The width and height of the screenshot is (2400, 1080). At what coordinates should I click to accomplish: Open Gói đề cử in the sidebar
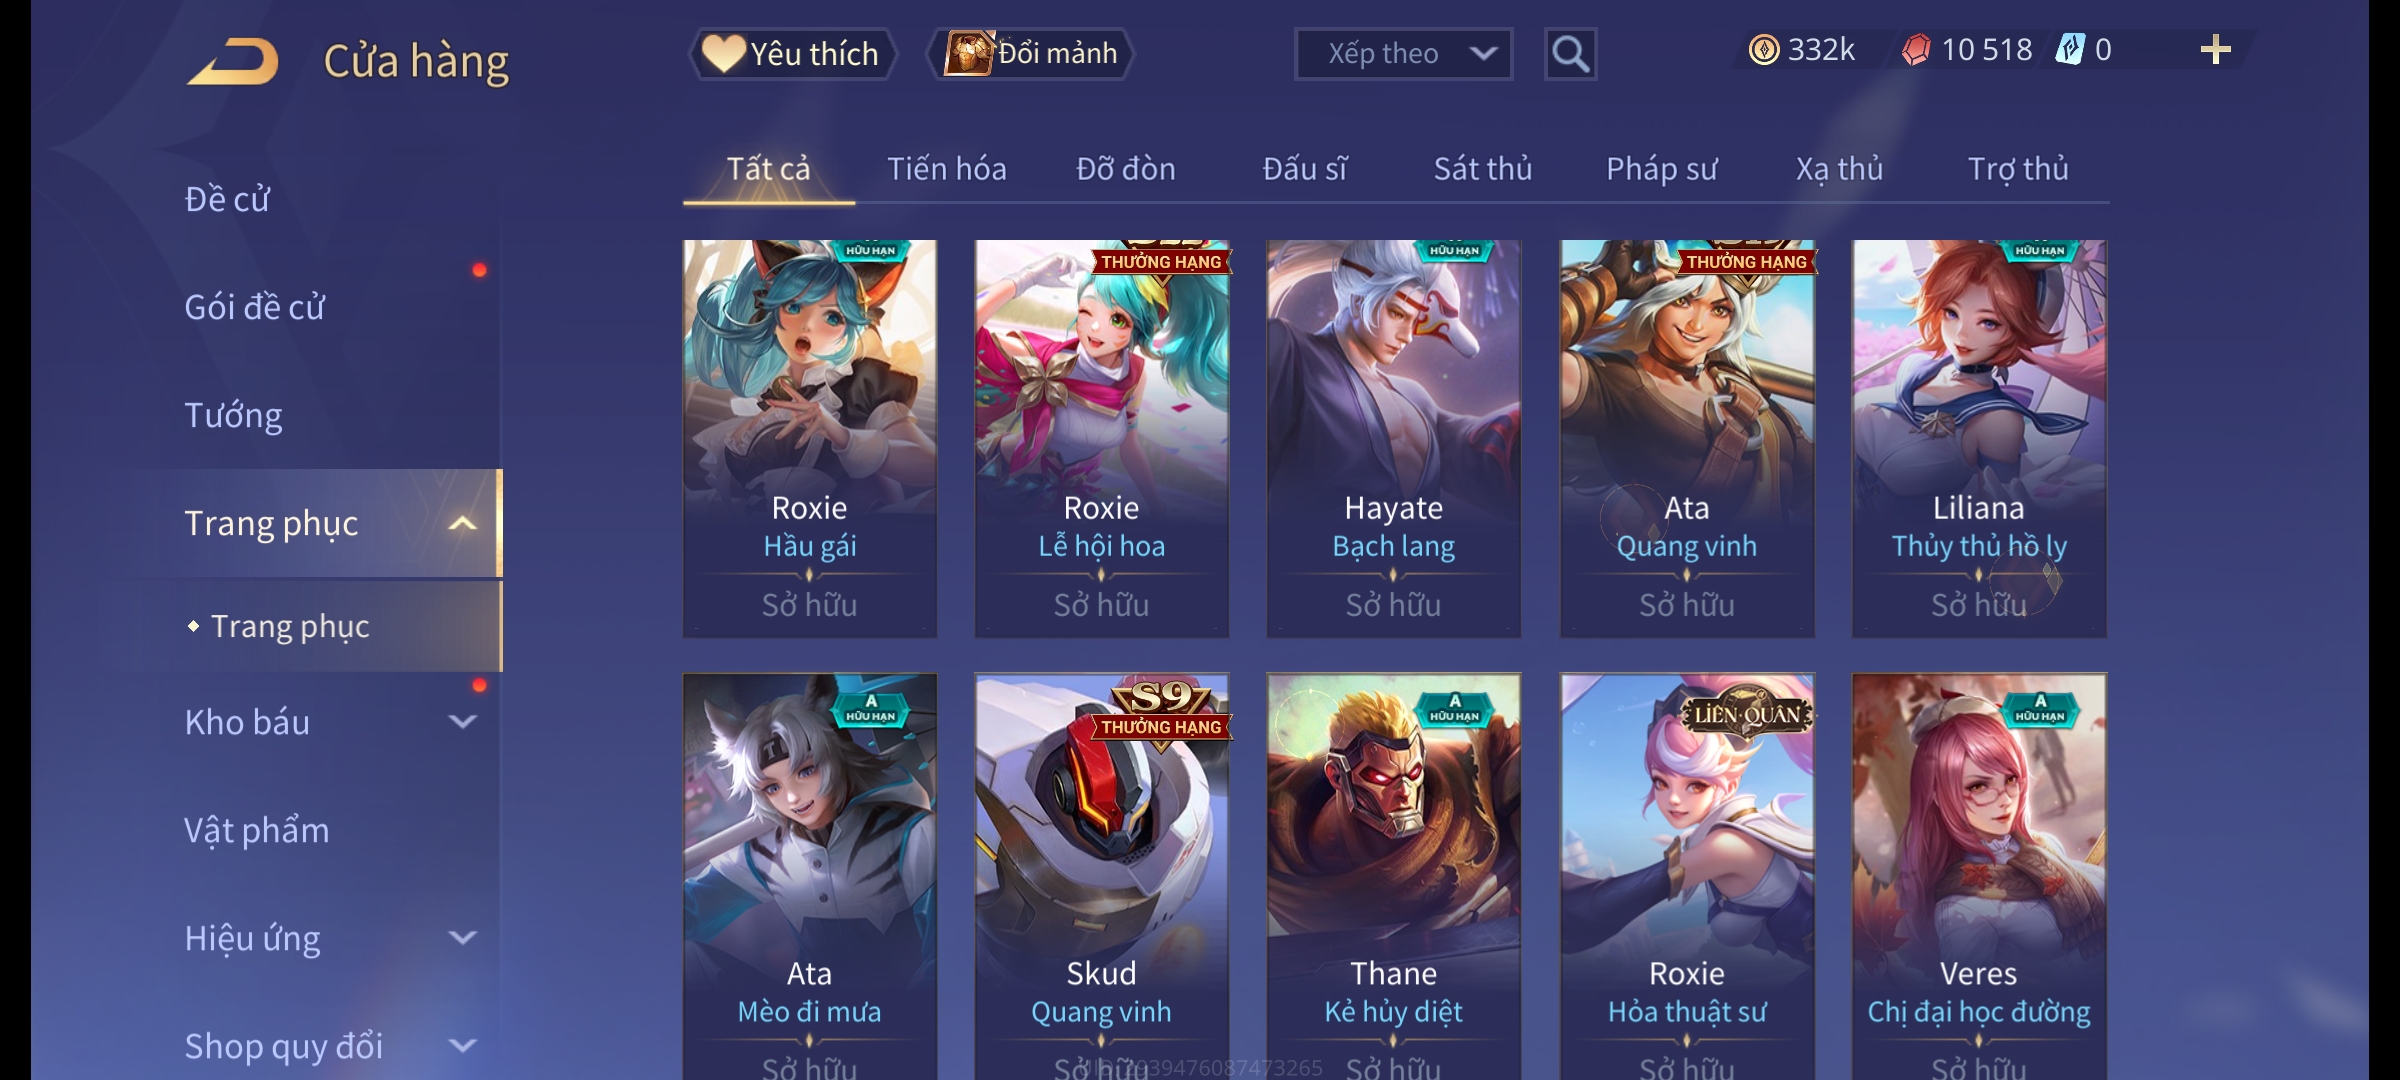(255, 307)
